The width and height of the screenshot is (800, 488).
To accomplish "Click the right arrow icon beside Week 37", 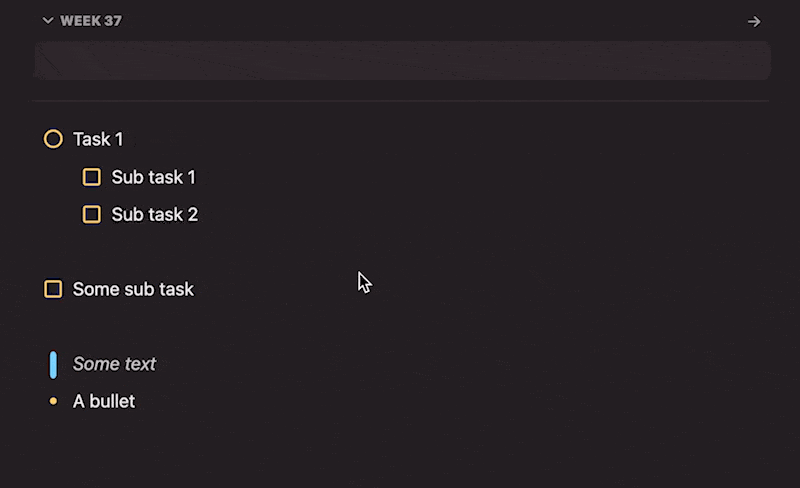I will coord(754,21).
